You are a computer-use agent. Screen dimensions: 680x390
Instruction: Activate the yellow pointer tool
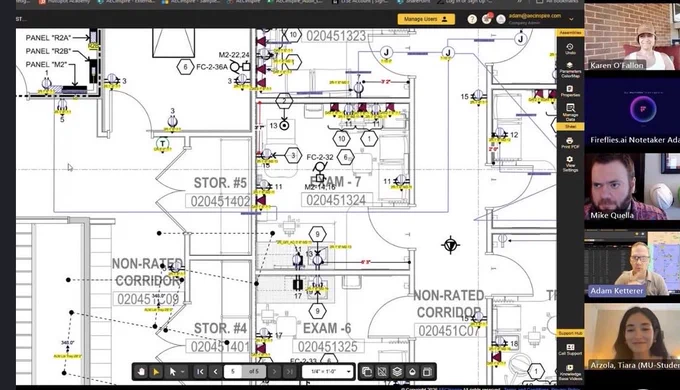pos(156,372)
